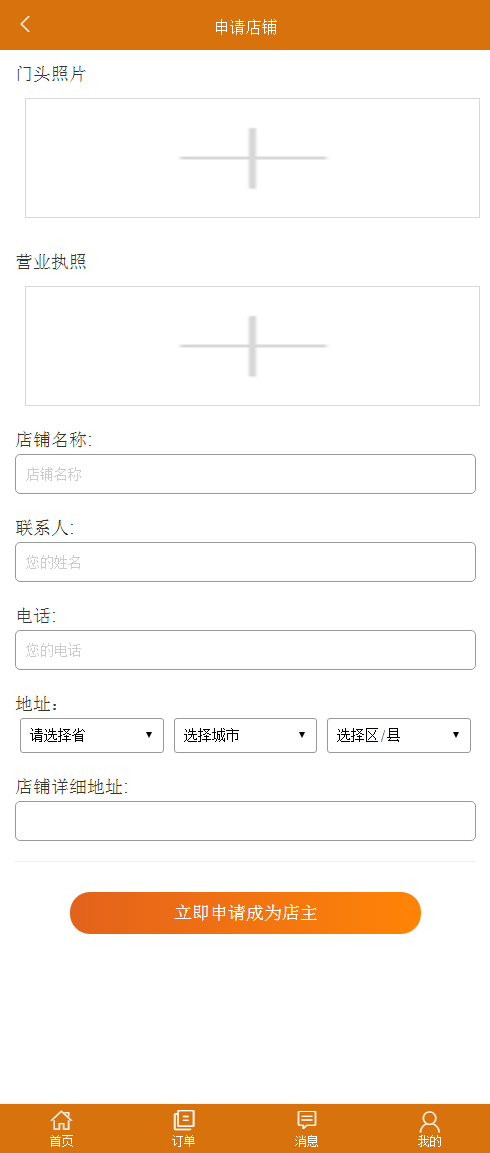Screen dimensions: 490x1153
Task: Focus the phone number input field
Action: (245, 650)
